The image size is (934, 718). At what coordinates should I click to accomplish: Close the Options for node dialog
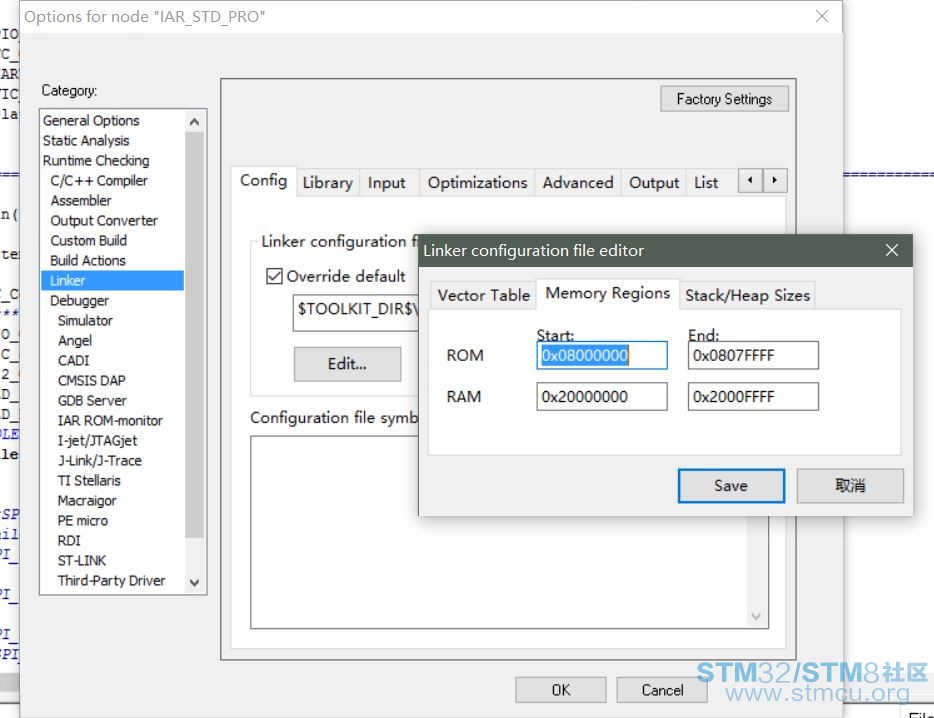822,16
